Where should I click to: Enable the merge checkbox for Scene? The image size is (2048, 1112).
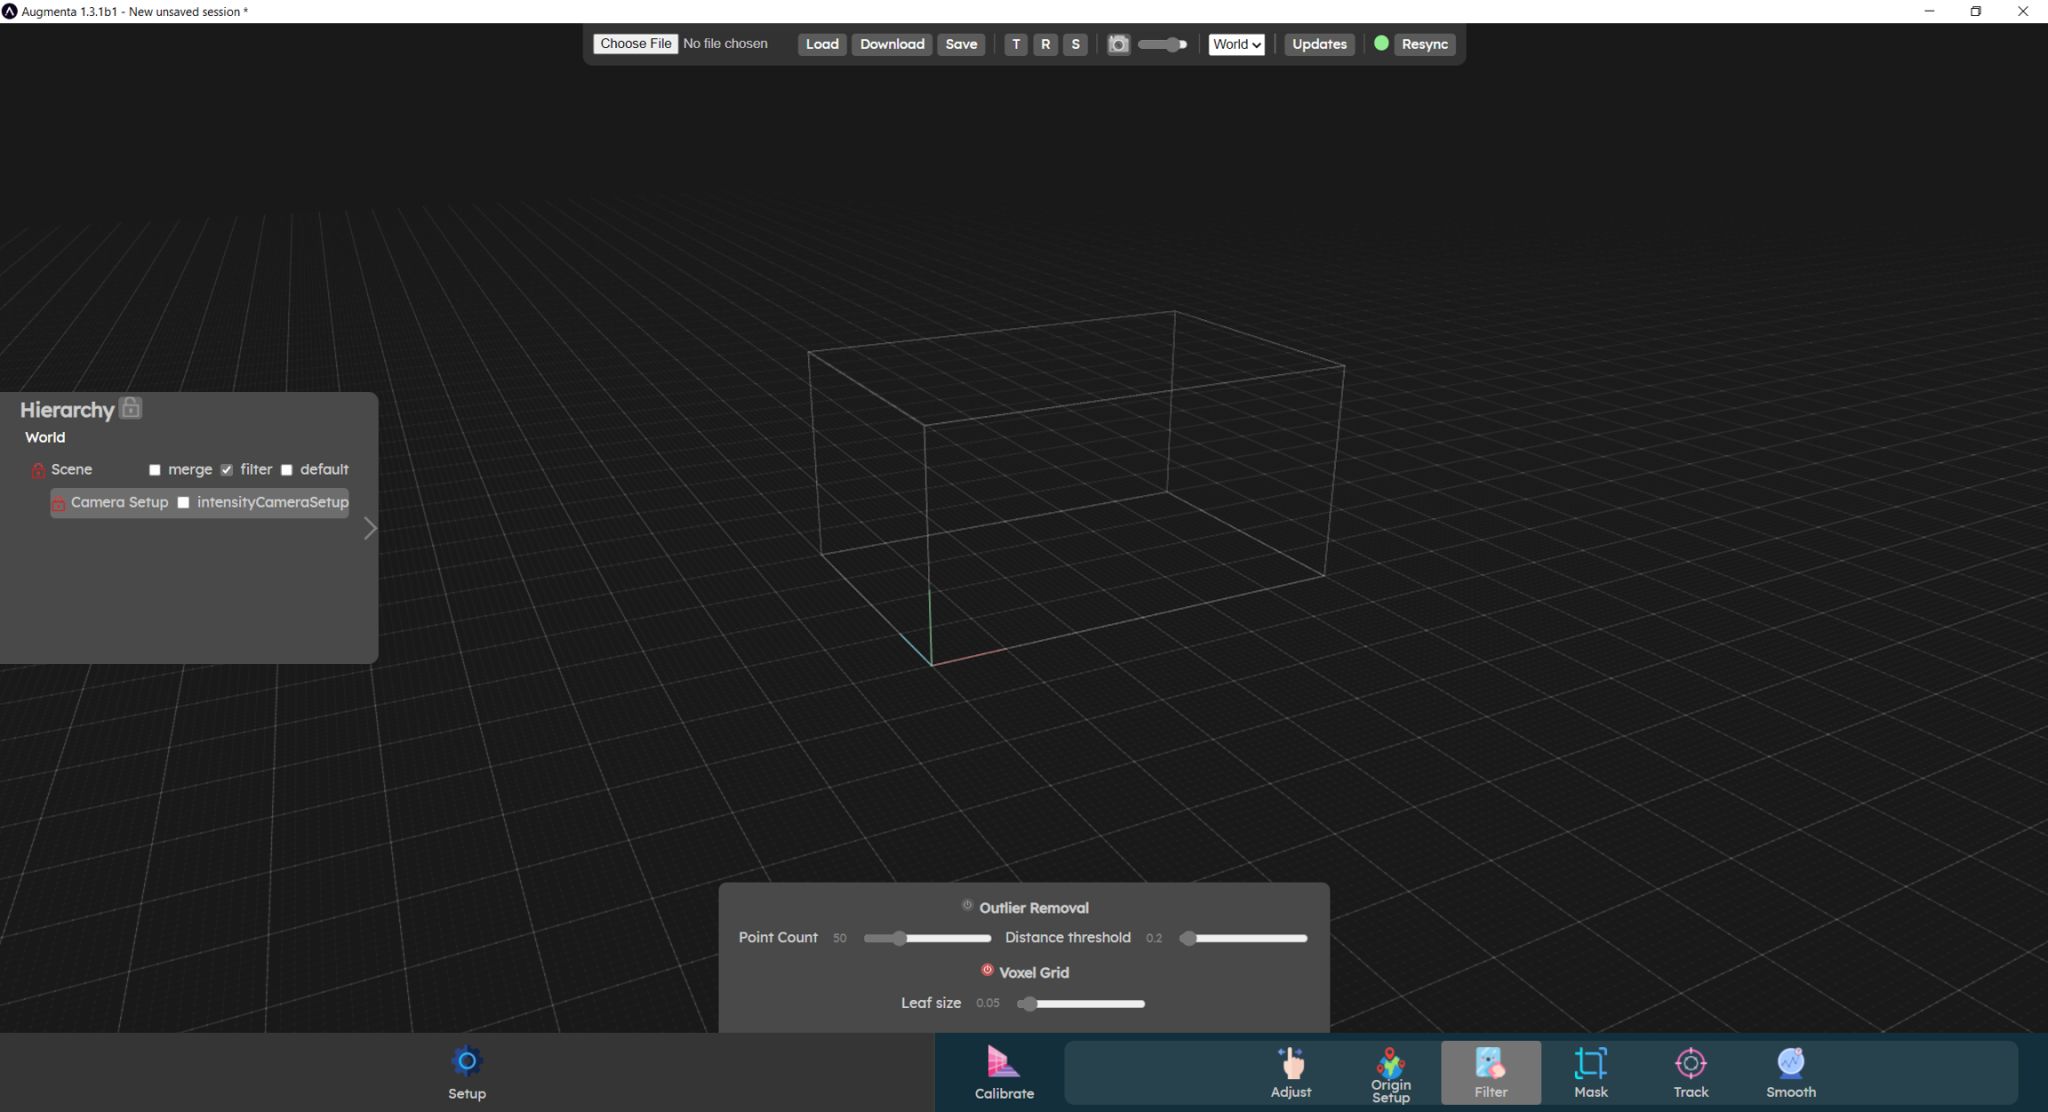[x=155, y=469]
